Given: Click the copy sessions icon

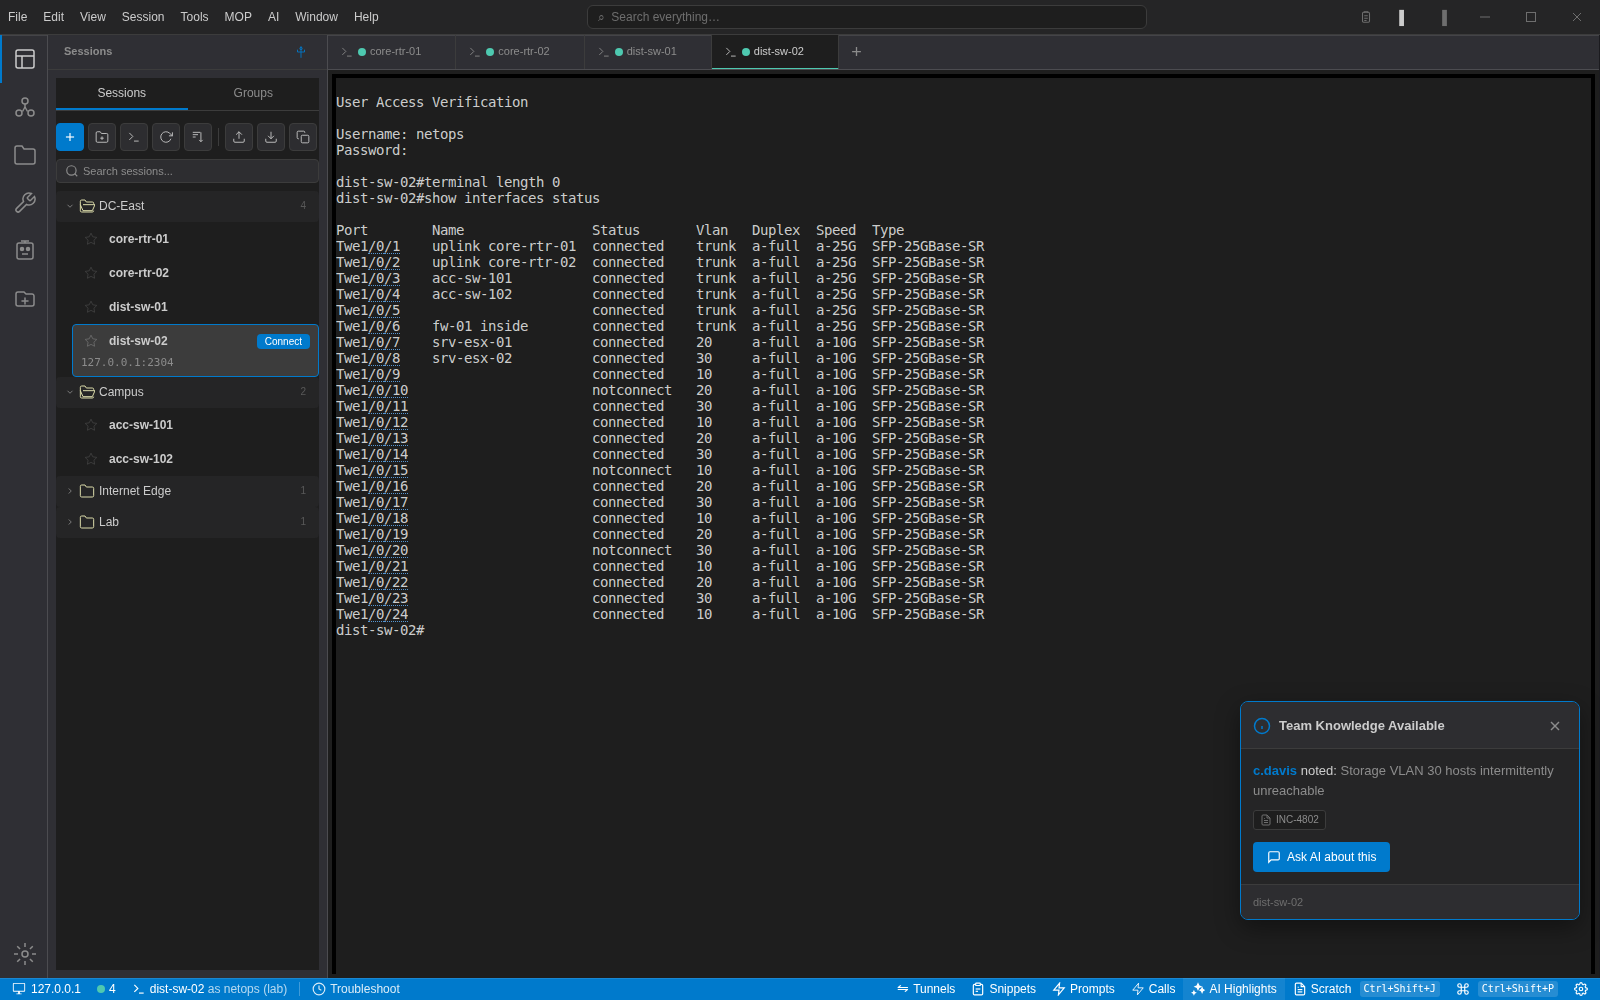Looking at the screenshot, I should (303, 137).
